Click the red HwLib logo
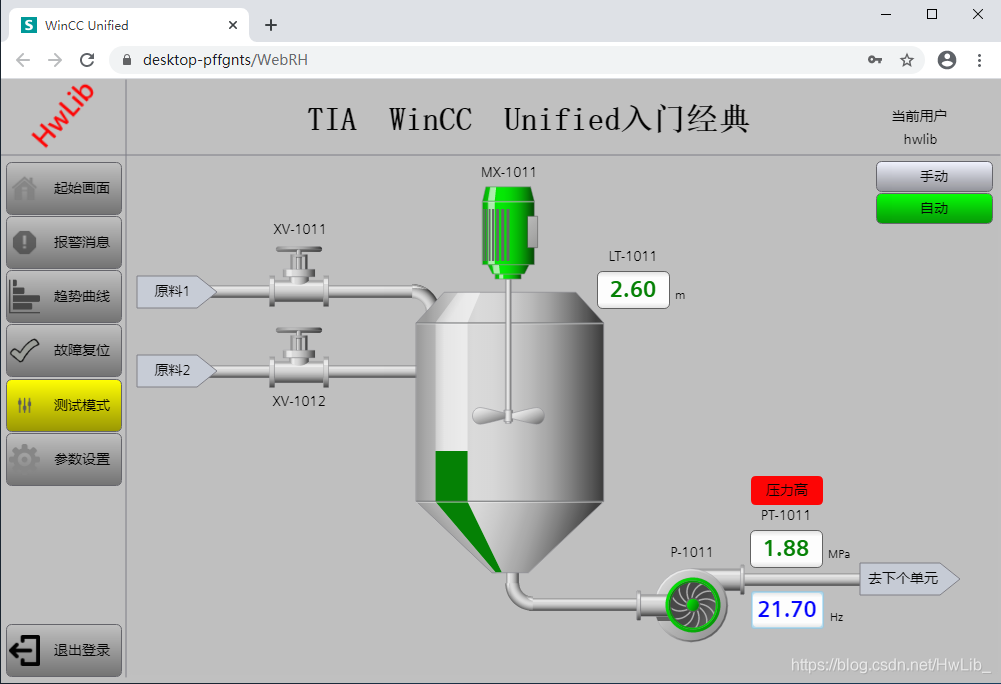This screenshot has height=684, width=1001. click(x=63, y=115)
